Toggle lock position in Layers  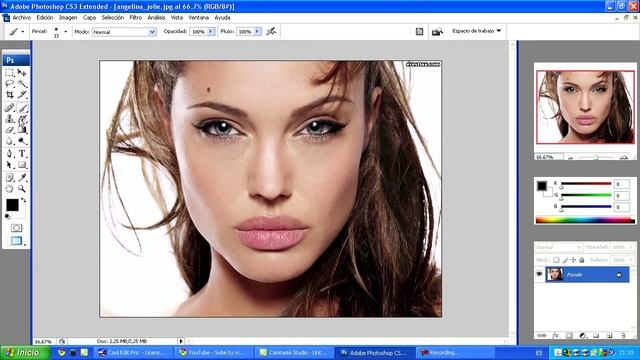pos(573,260)
